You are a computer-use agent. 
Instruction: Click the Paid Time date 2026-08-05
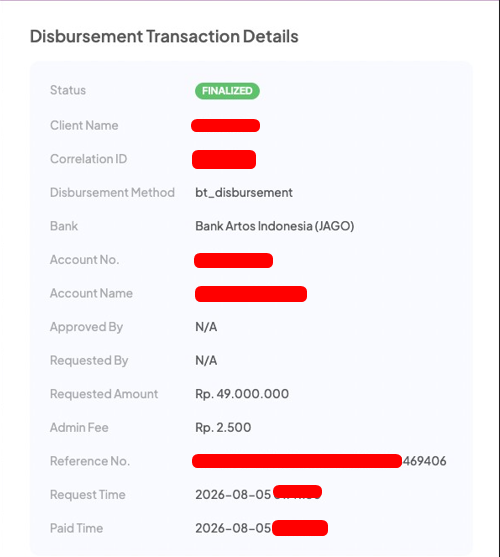233,528
